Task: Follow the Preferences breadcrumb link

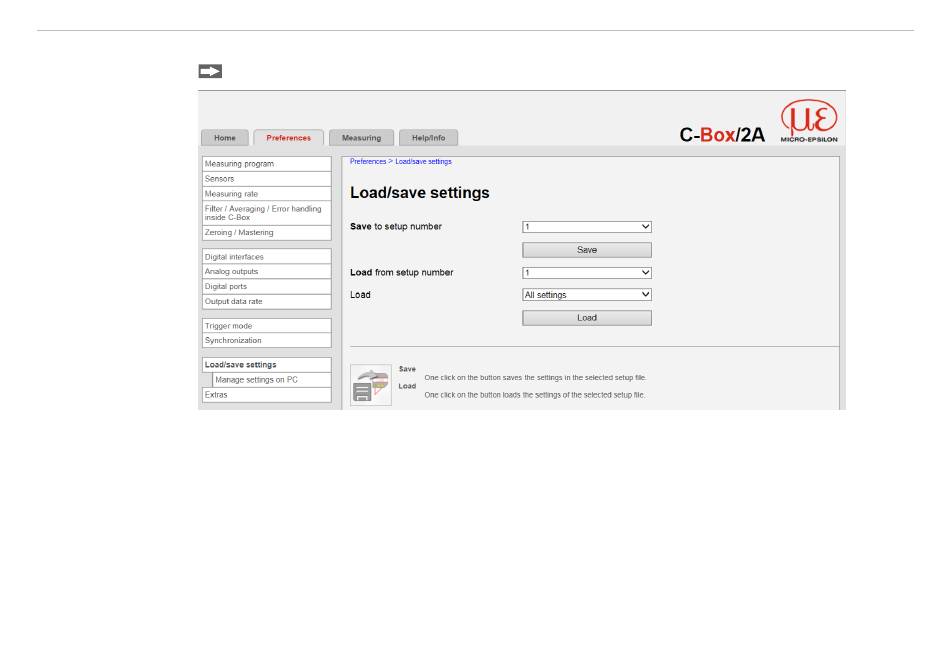Action: click(x=368, y=162)
